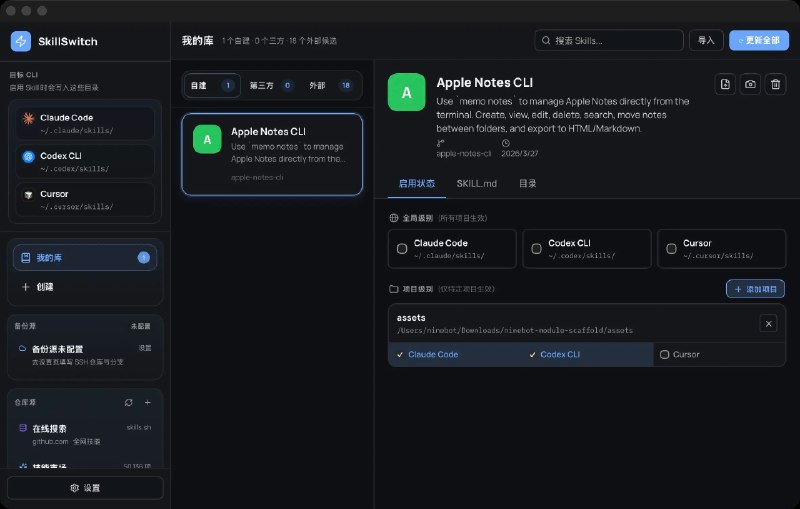Image resolution: width=800 pixels, height=509 pixels.
Task: Enable Cursor global level checkbox
Action: [x=671, y=248]
